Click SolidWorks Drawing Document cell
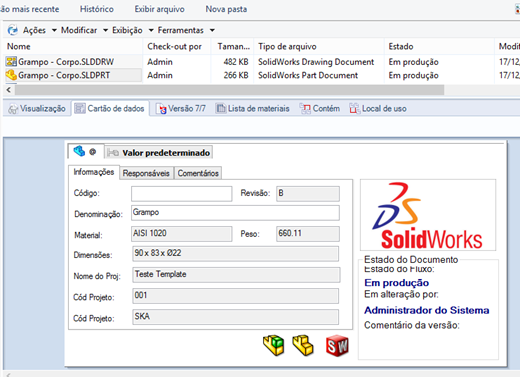This screenshot has width=520, height=377. (x=316, y=62)
